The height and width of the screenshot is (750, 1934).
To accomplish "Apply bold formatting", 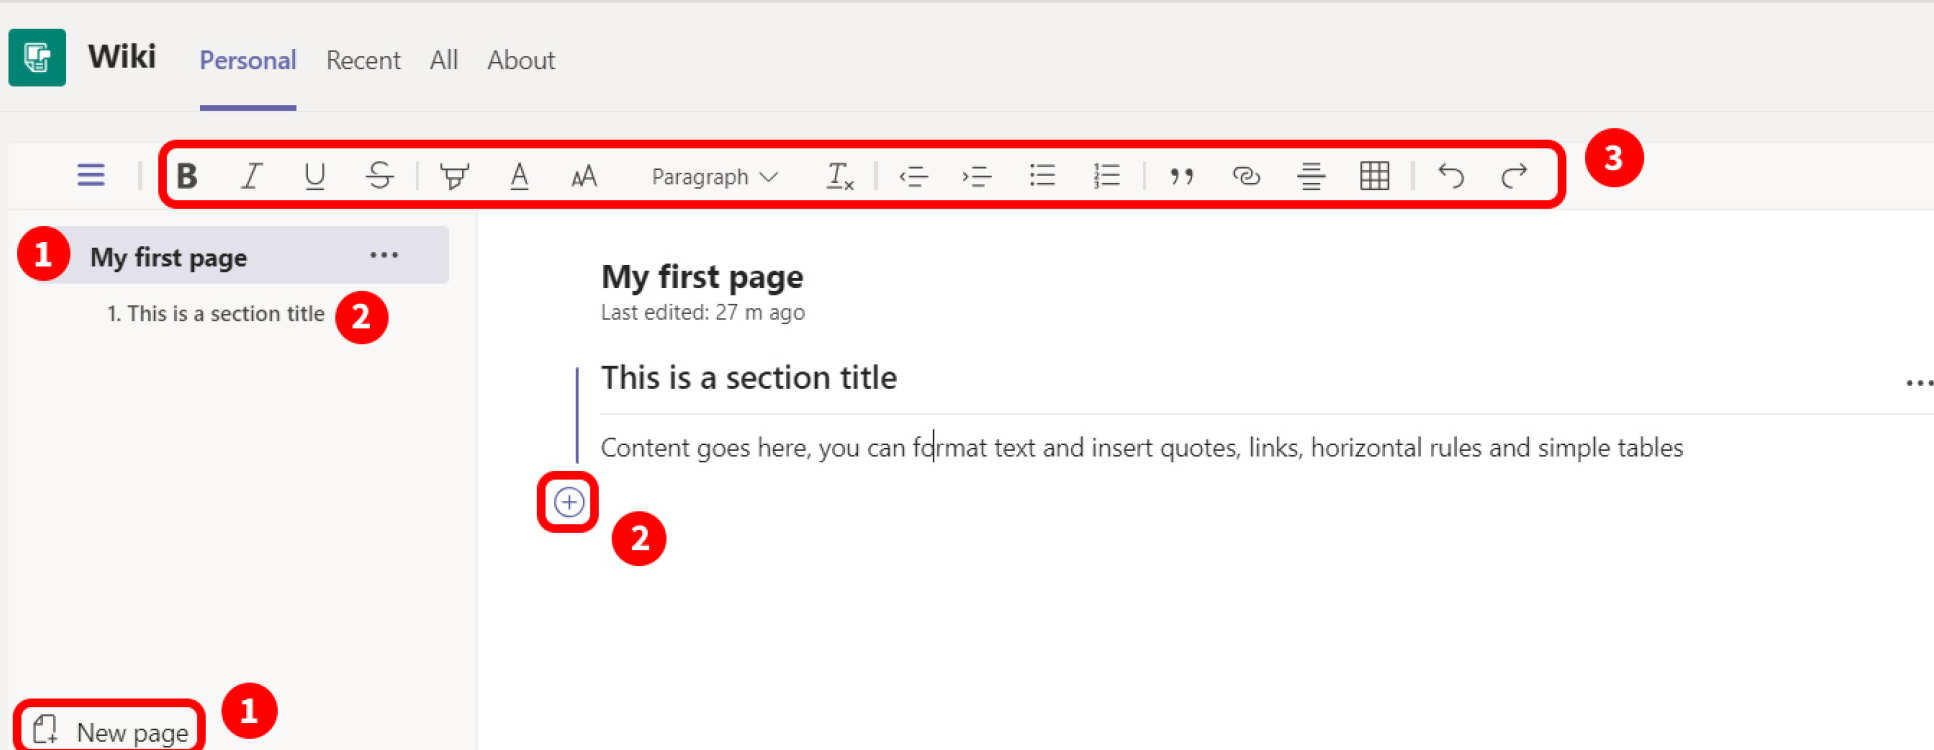I will coord(186,176).
